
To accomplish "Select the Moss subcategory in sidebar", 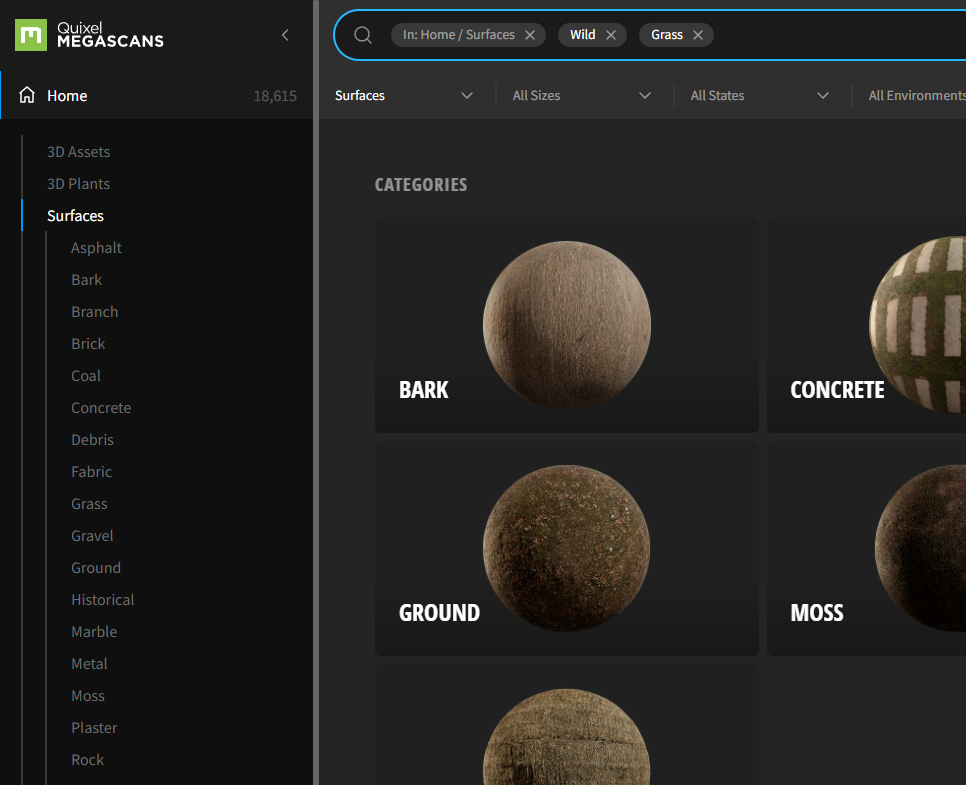I will pos(87,696).
